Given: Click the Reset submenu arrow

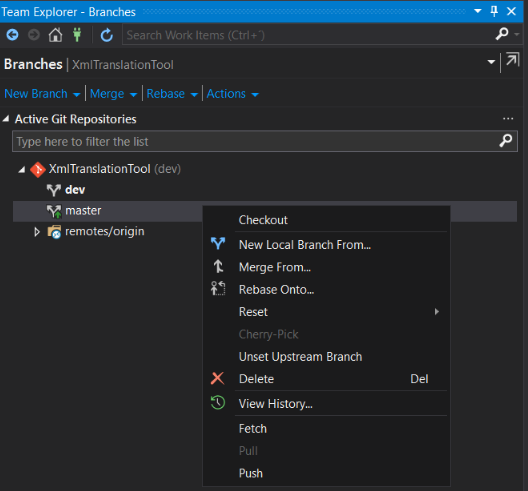Looking at the screenshot, I should [437, 312].
